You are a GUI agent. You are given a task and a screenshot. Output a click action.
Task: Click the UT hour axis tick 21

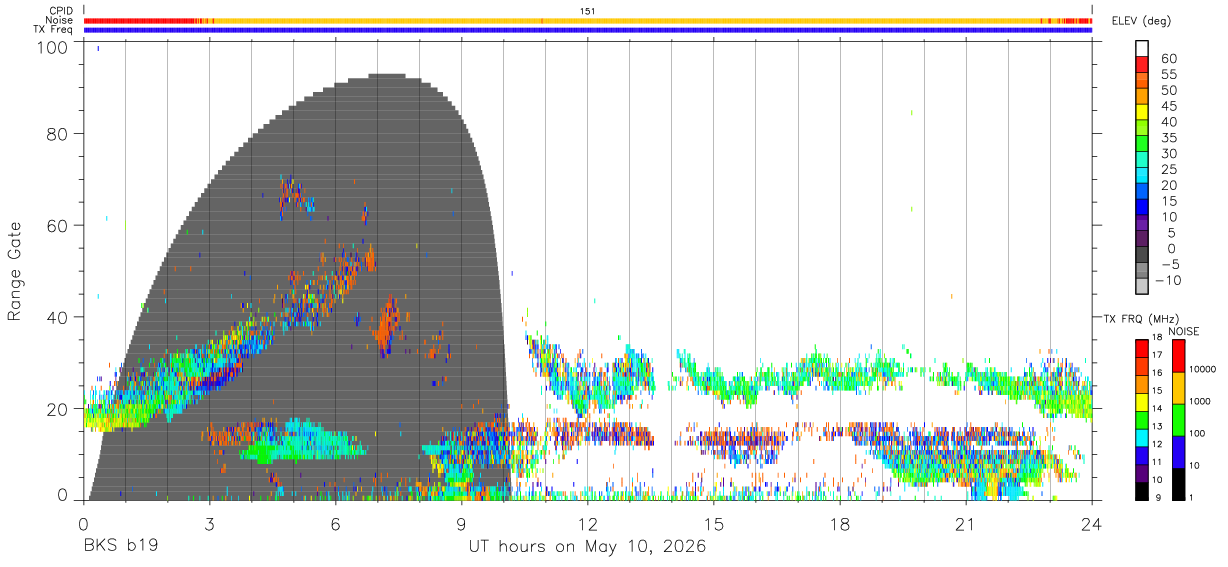[966, 524]
